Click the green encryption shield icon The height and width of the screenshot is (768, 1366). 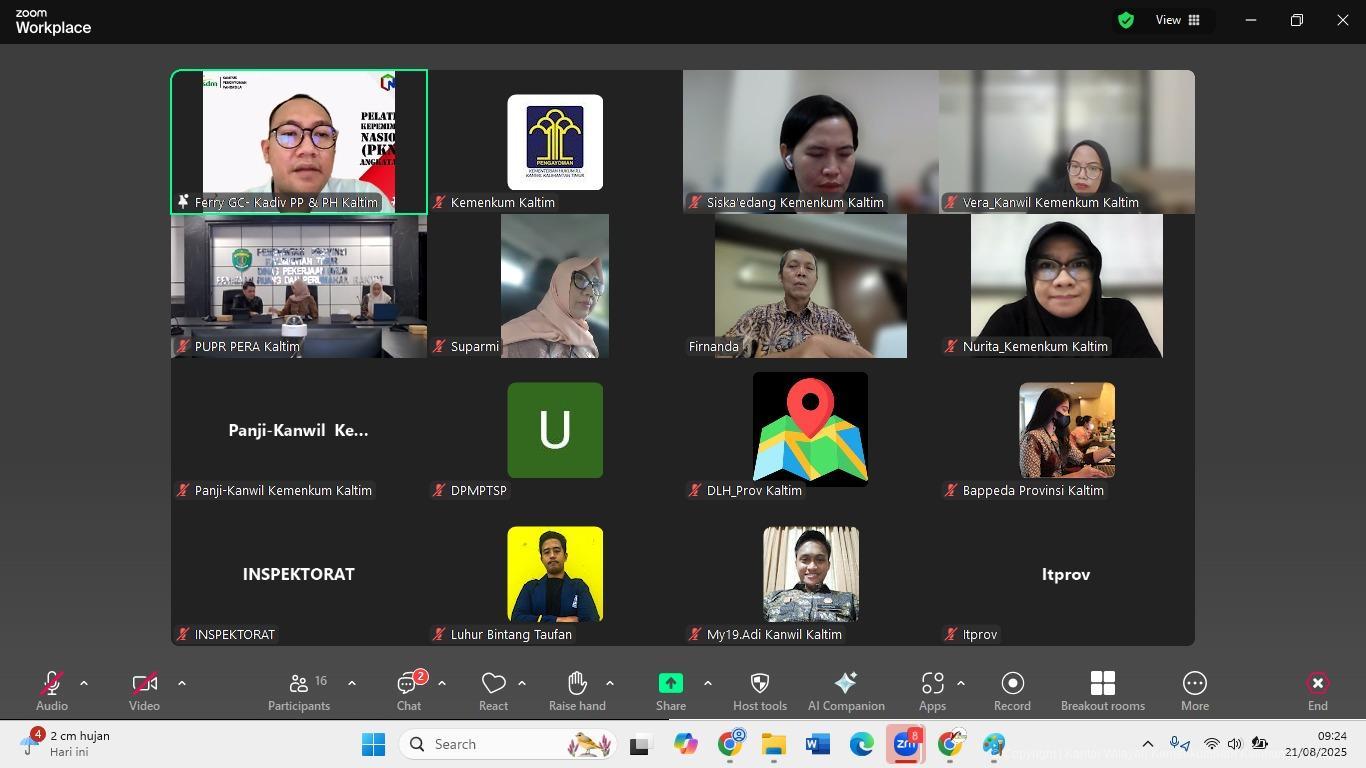[1126, 20]
